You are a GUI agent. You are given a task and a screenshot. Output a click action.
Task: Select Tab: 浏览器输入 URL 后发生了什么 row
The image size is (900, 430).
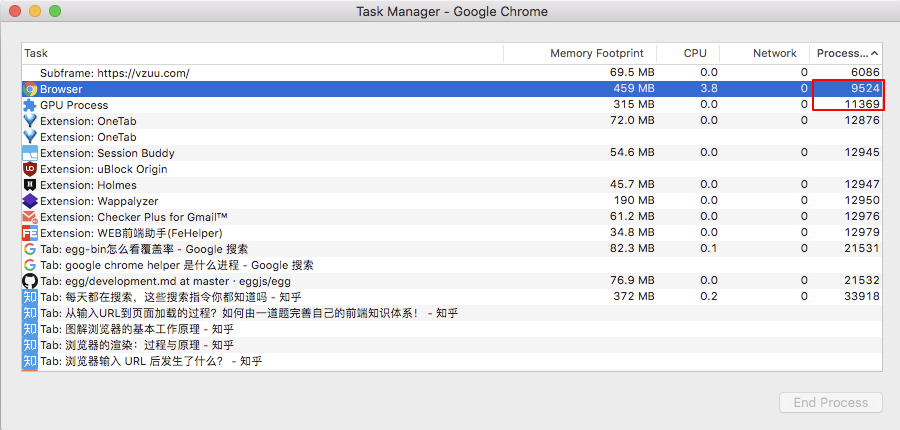click(452, 361)
